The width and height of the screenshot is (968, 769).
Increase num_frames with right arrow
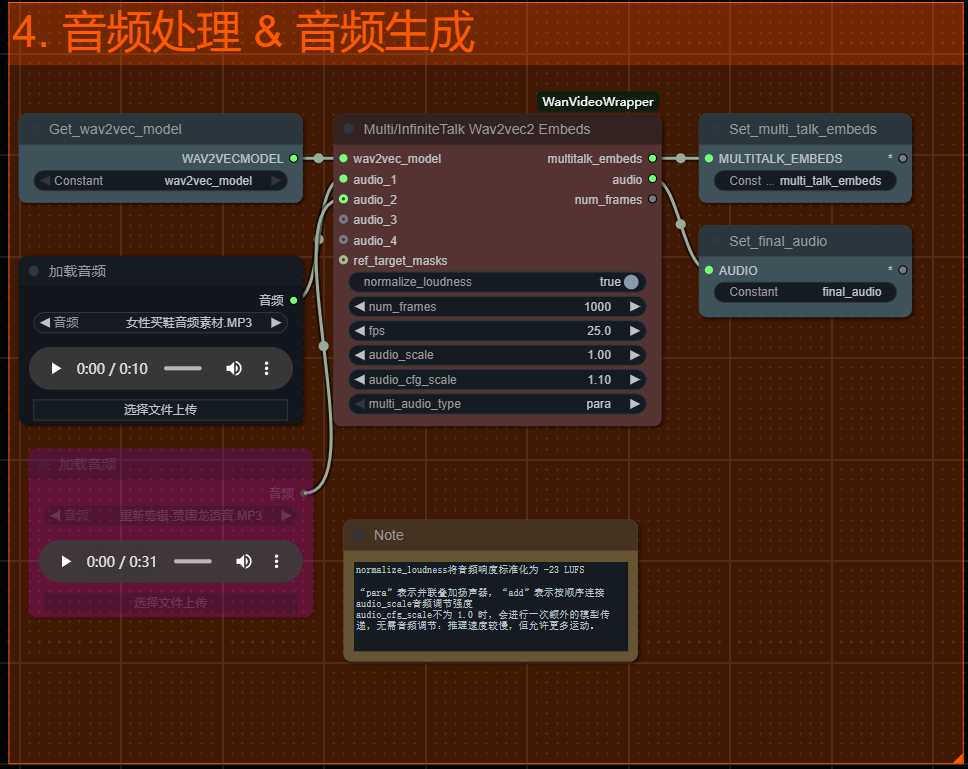tap(634, 307)
